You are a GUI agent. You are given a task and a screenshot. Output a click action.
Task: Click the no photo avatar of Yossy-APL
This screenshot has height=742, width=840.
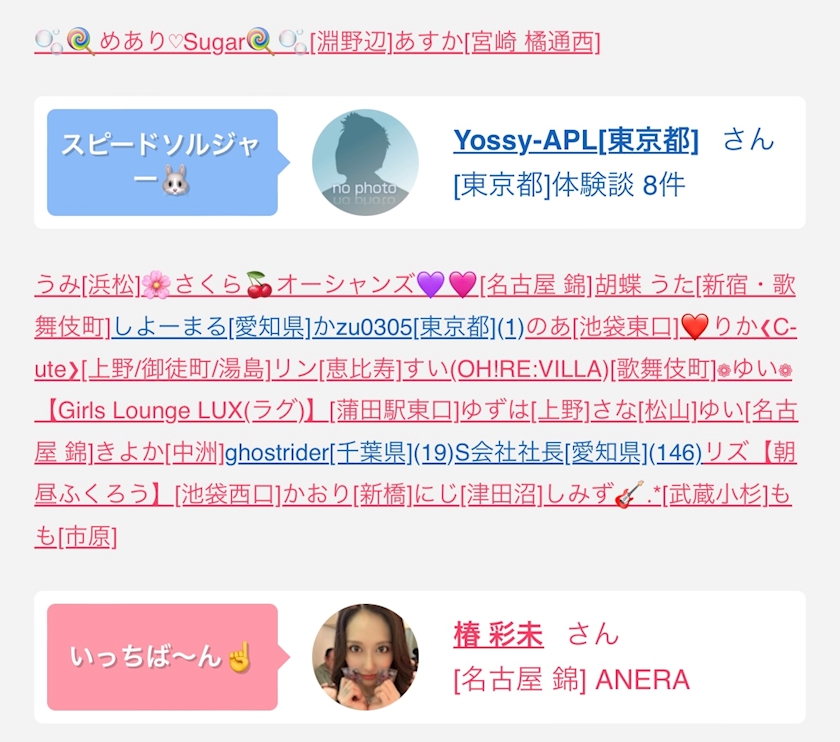point(365,162)
